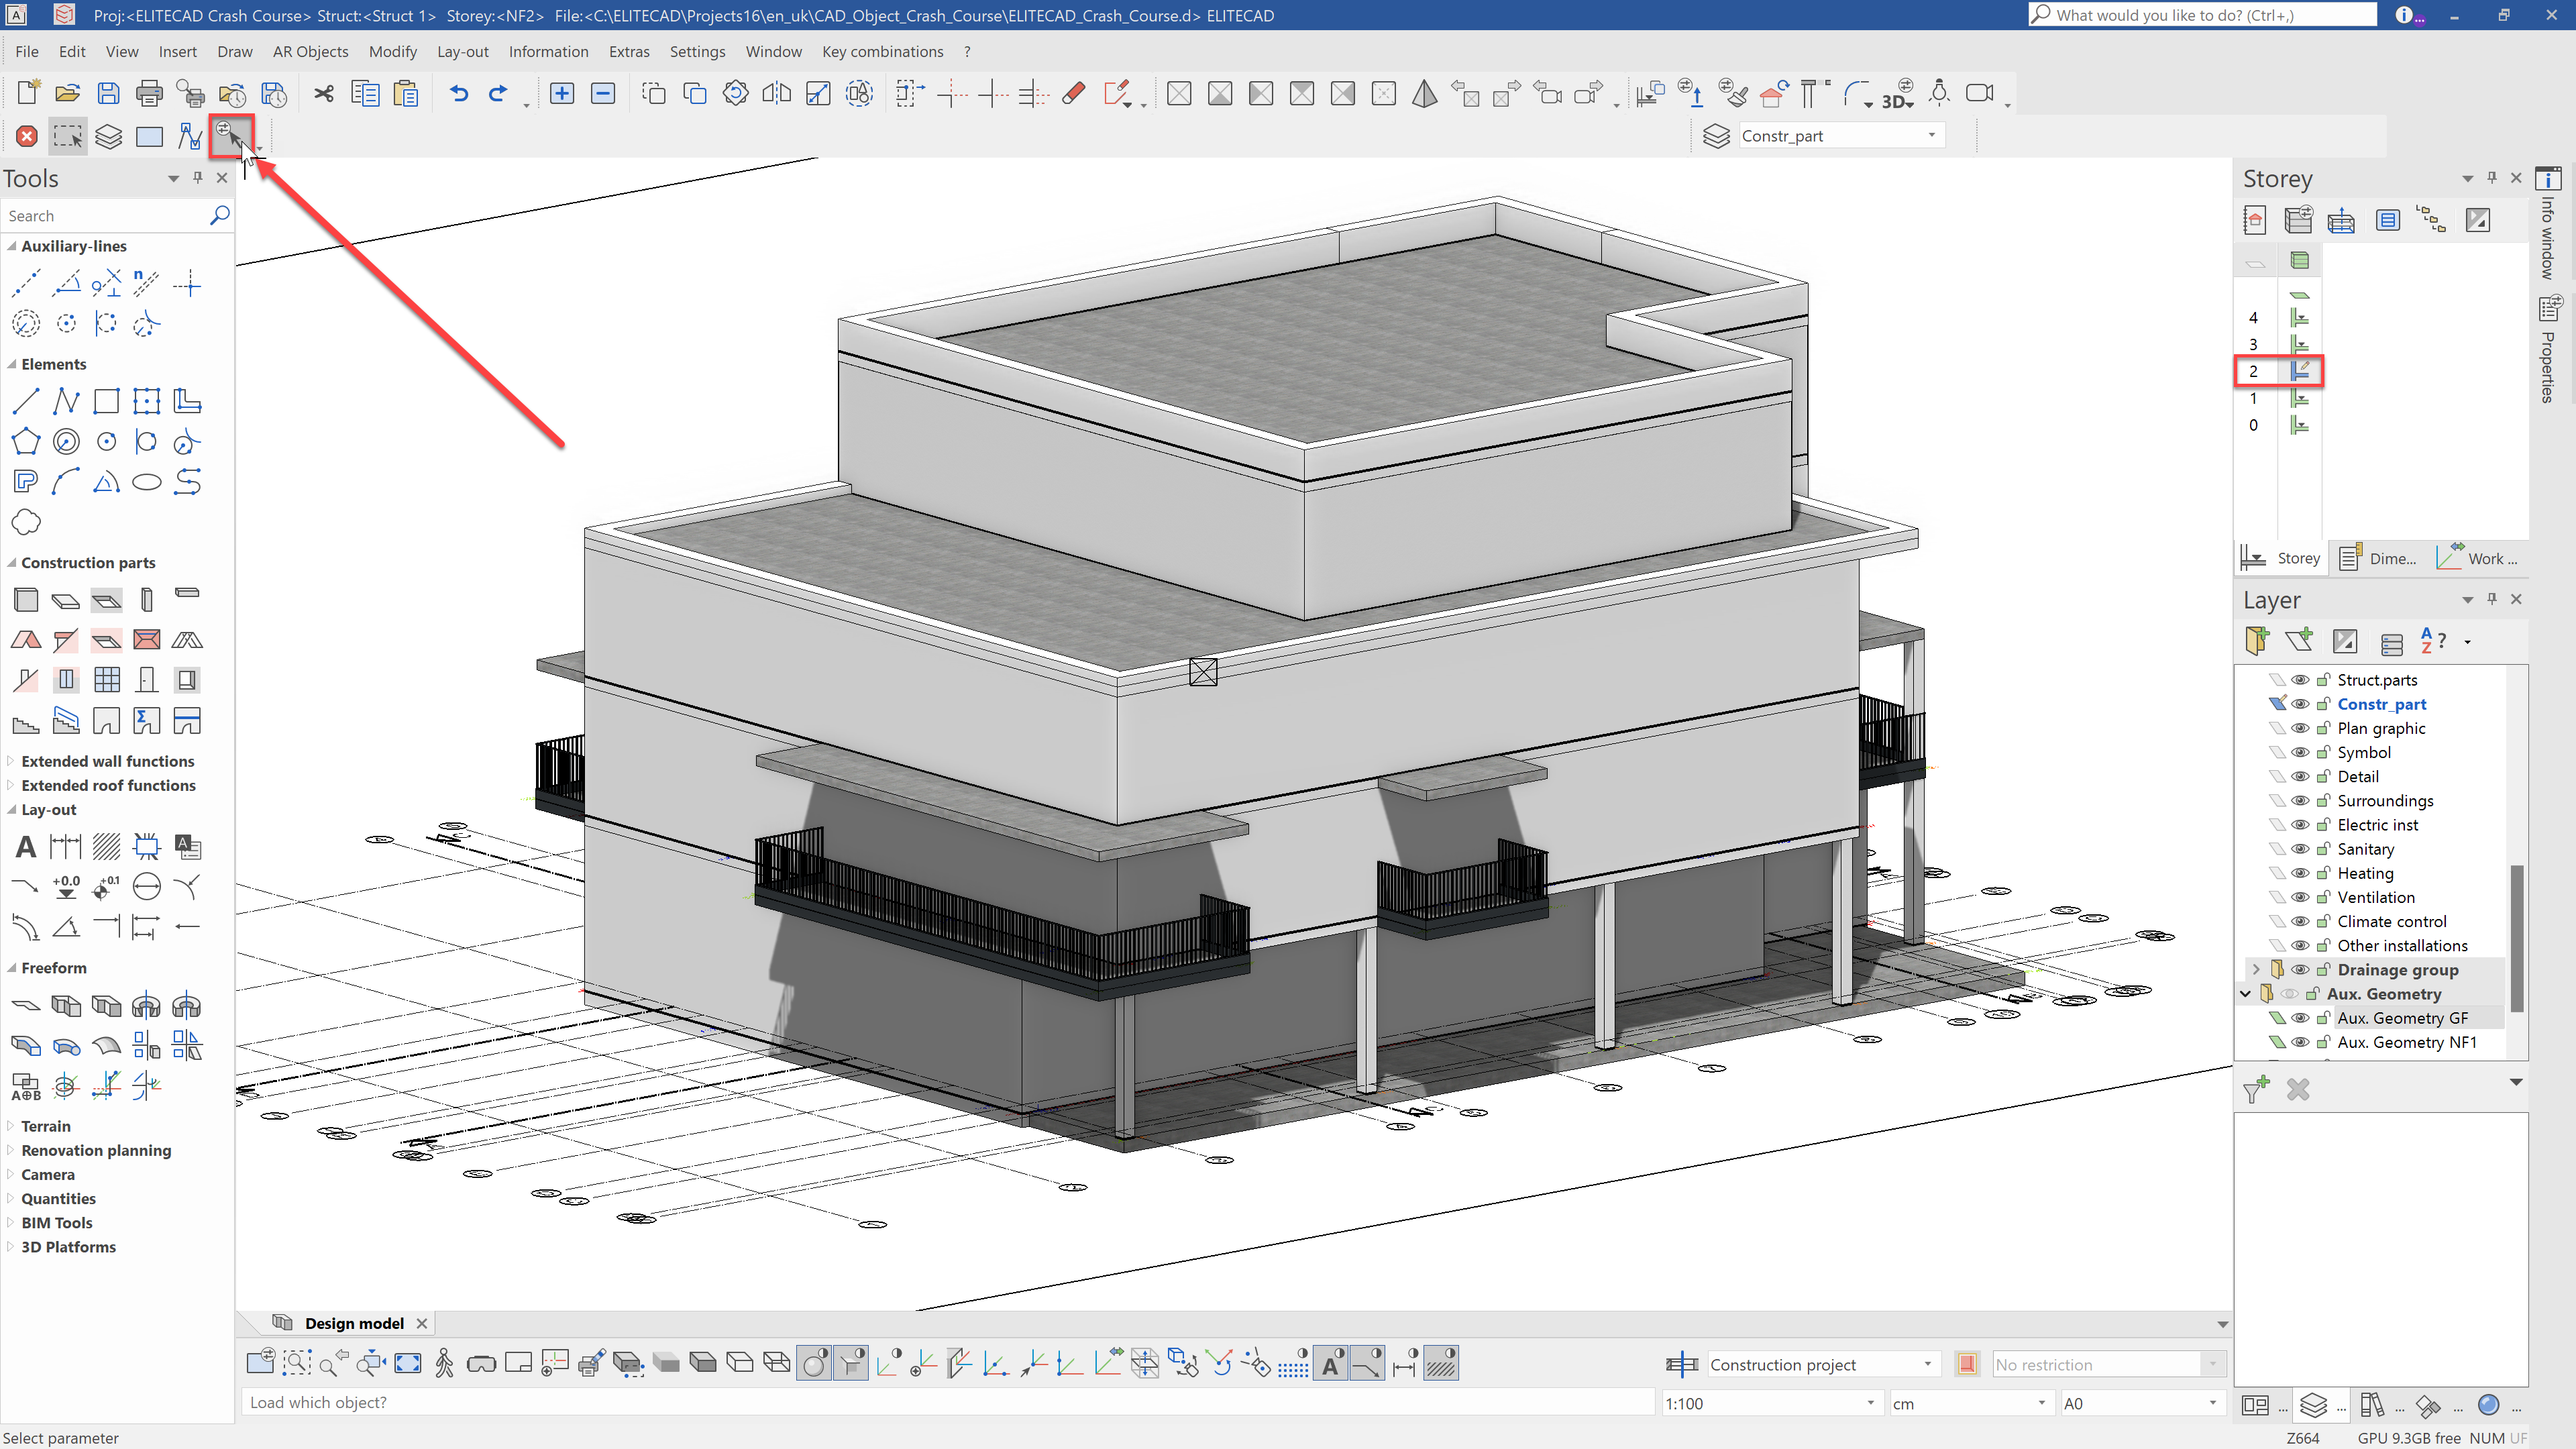Click the red color square beside Construction project
Image resolution: width=2576 pixels, height=1449 pixels.
point(1967,1364)
